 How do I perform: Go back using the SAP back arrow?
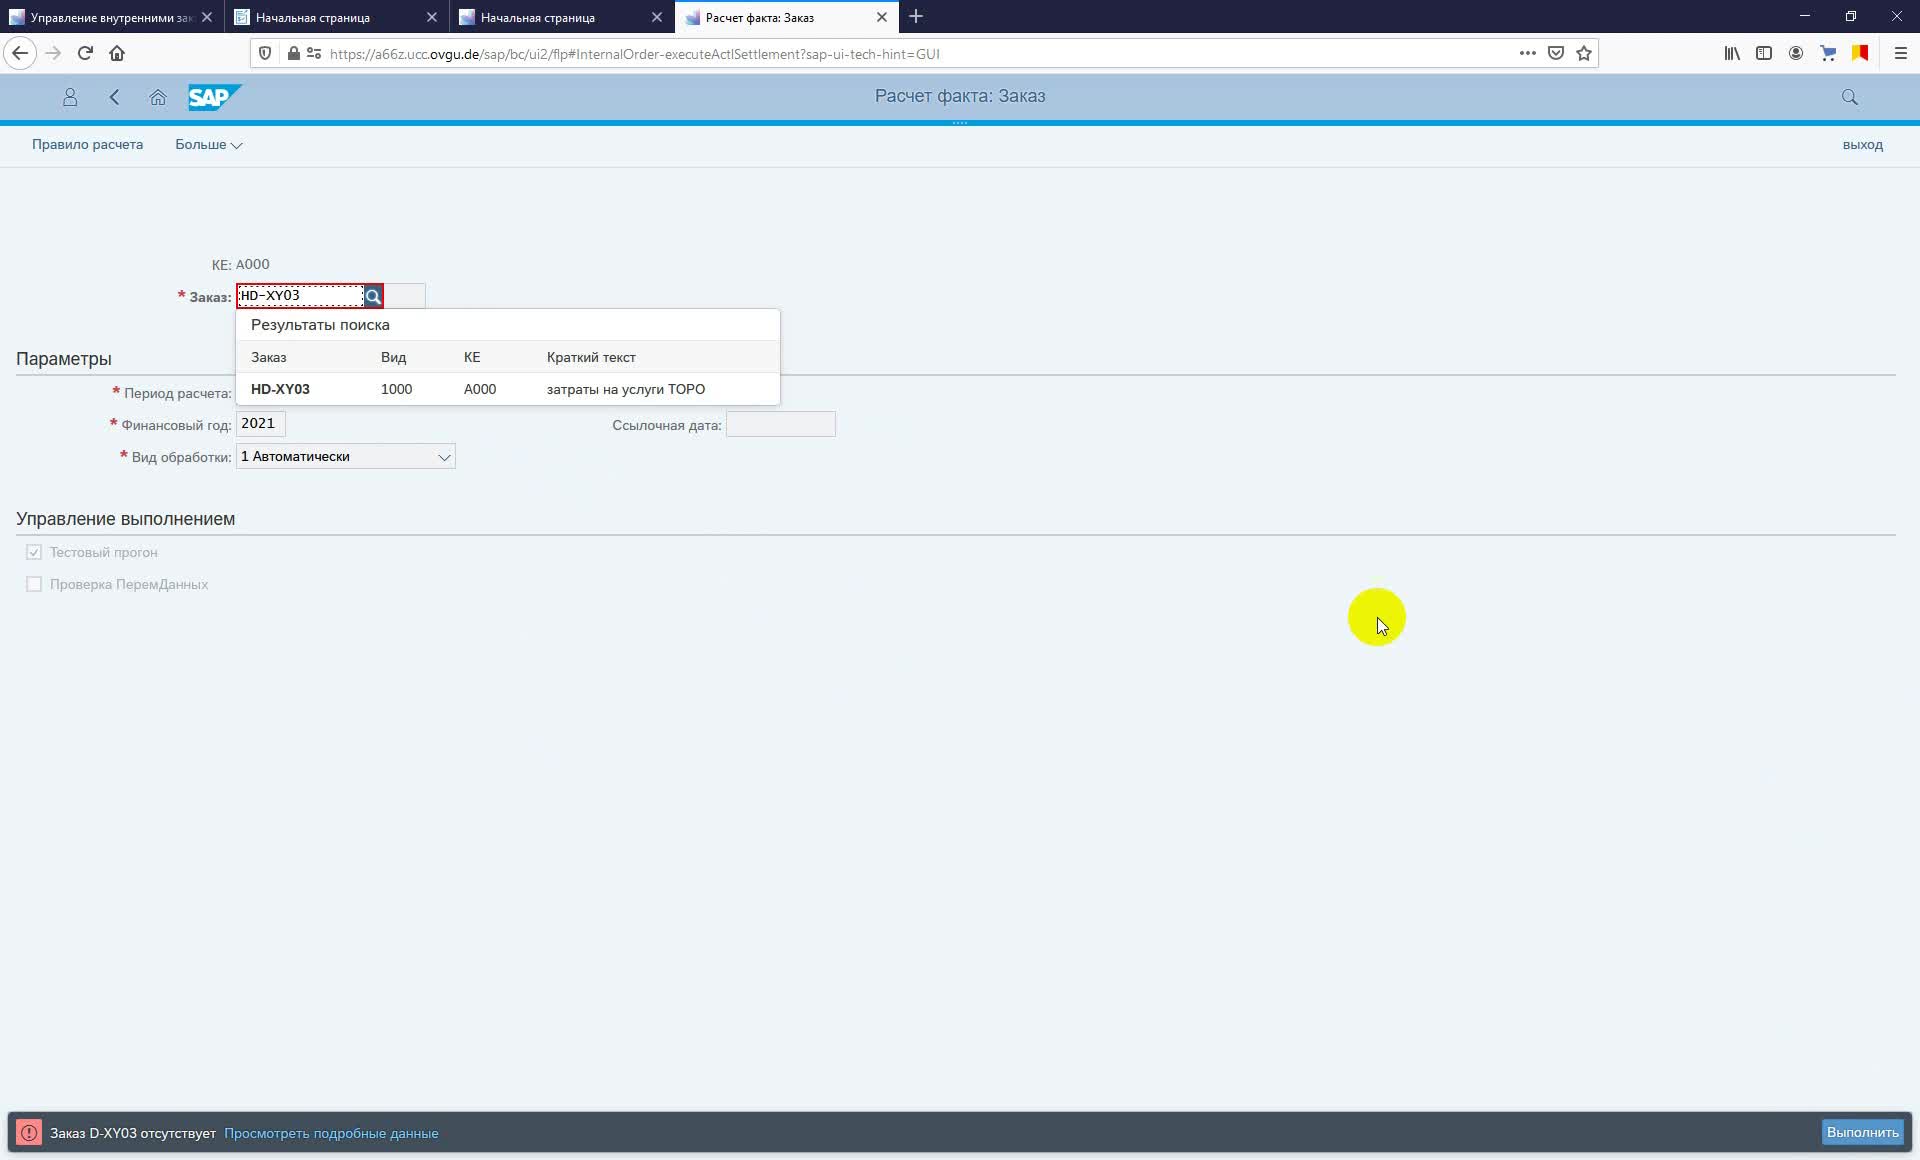point(114,97)
